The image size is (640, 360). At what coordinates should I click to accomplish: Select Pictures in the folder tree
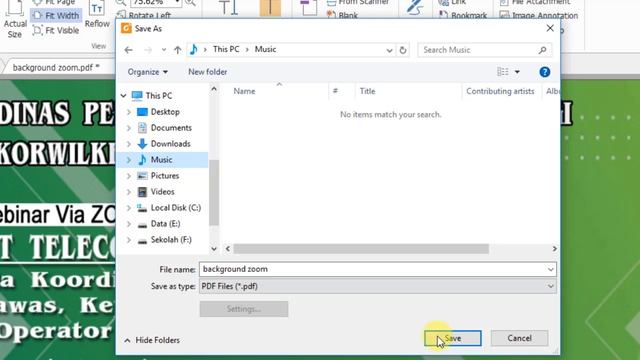(x=164, y=176)
